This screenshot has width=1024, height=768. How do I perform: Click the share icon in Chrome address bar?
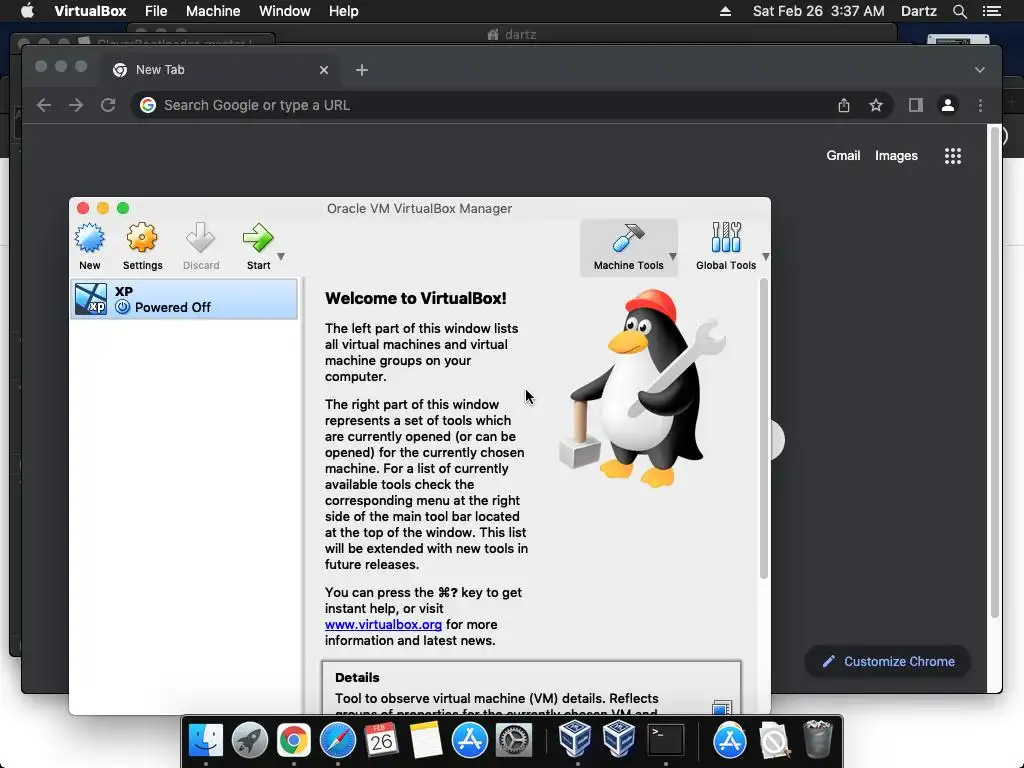point(844,105)
